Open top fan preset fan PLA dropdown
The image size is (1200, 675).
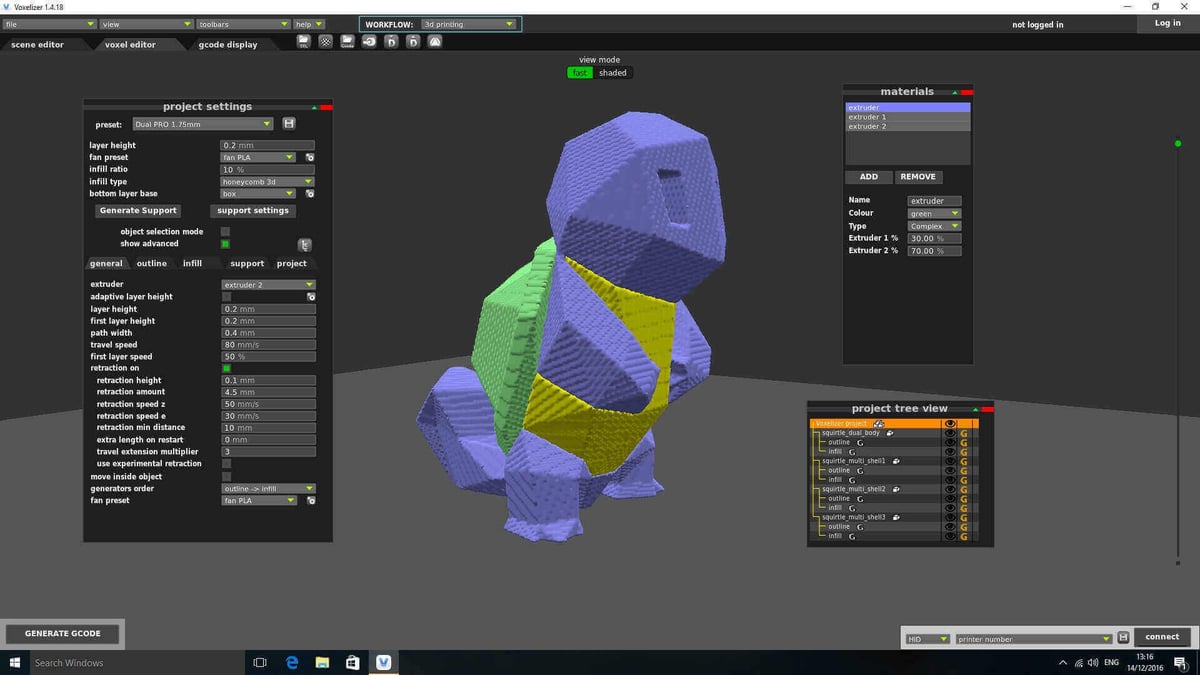pyautogui.click(x=258, y=157)
